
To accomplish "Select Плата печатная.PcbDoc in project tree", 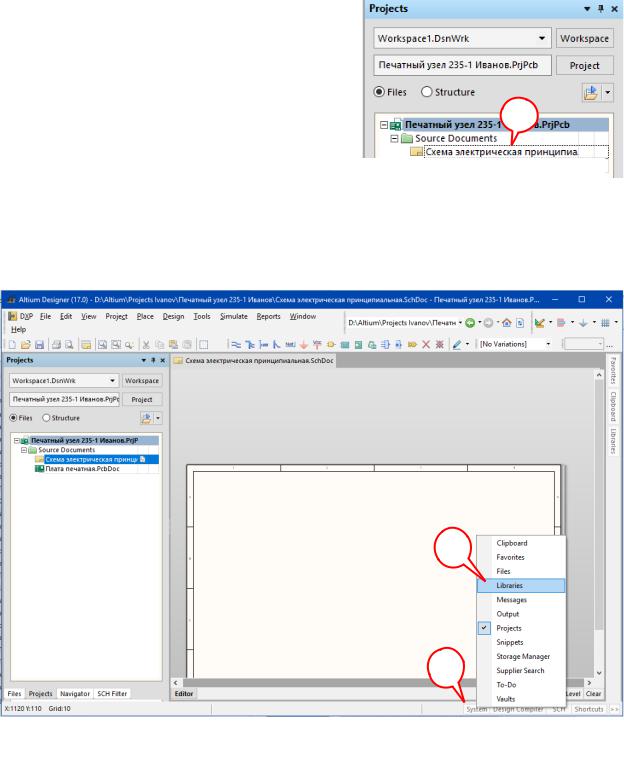I will coord(82,469).
